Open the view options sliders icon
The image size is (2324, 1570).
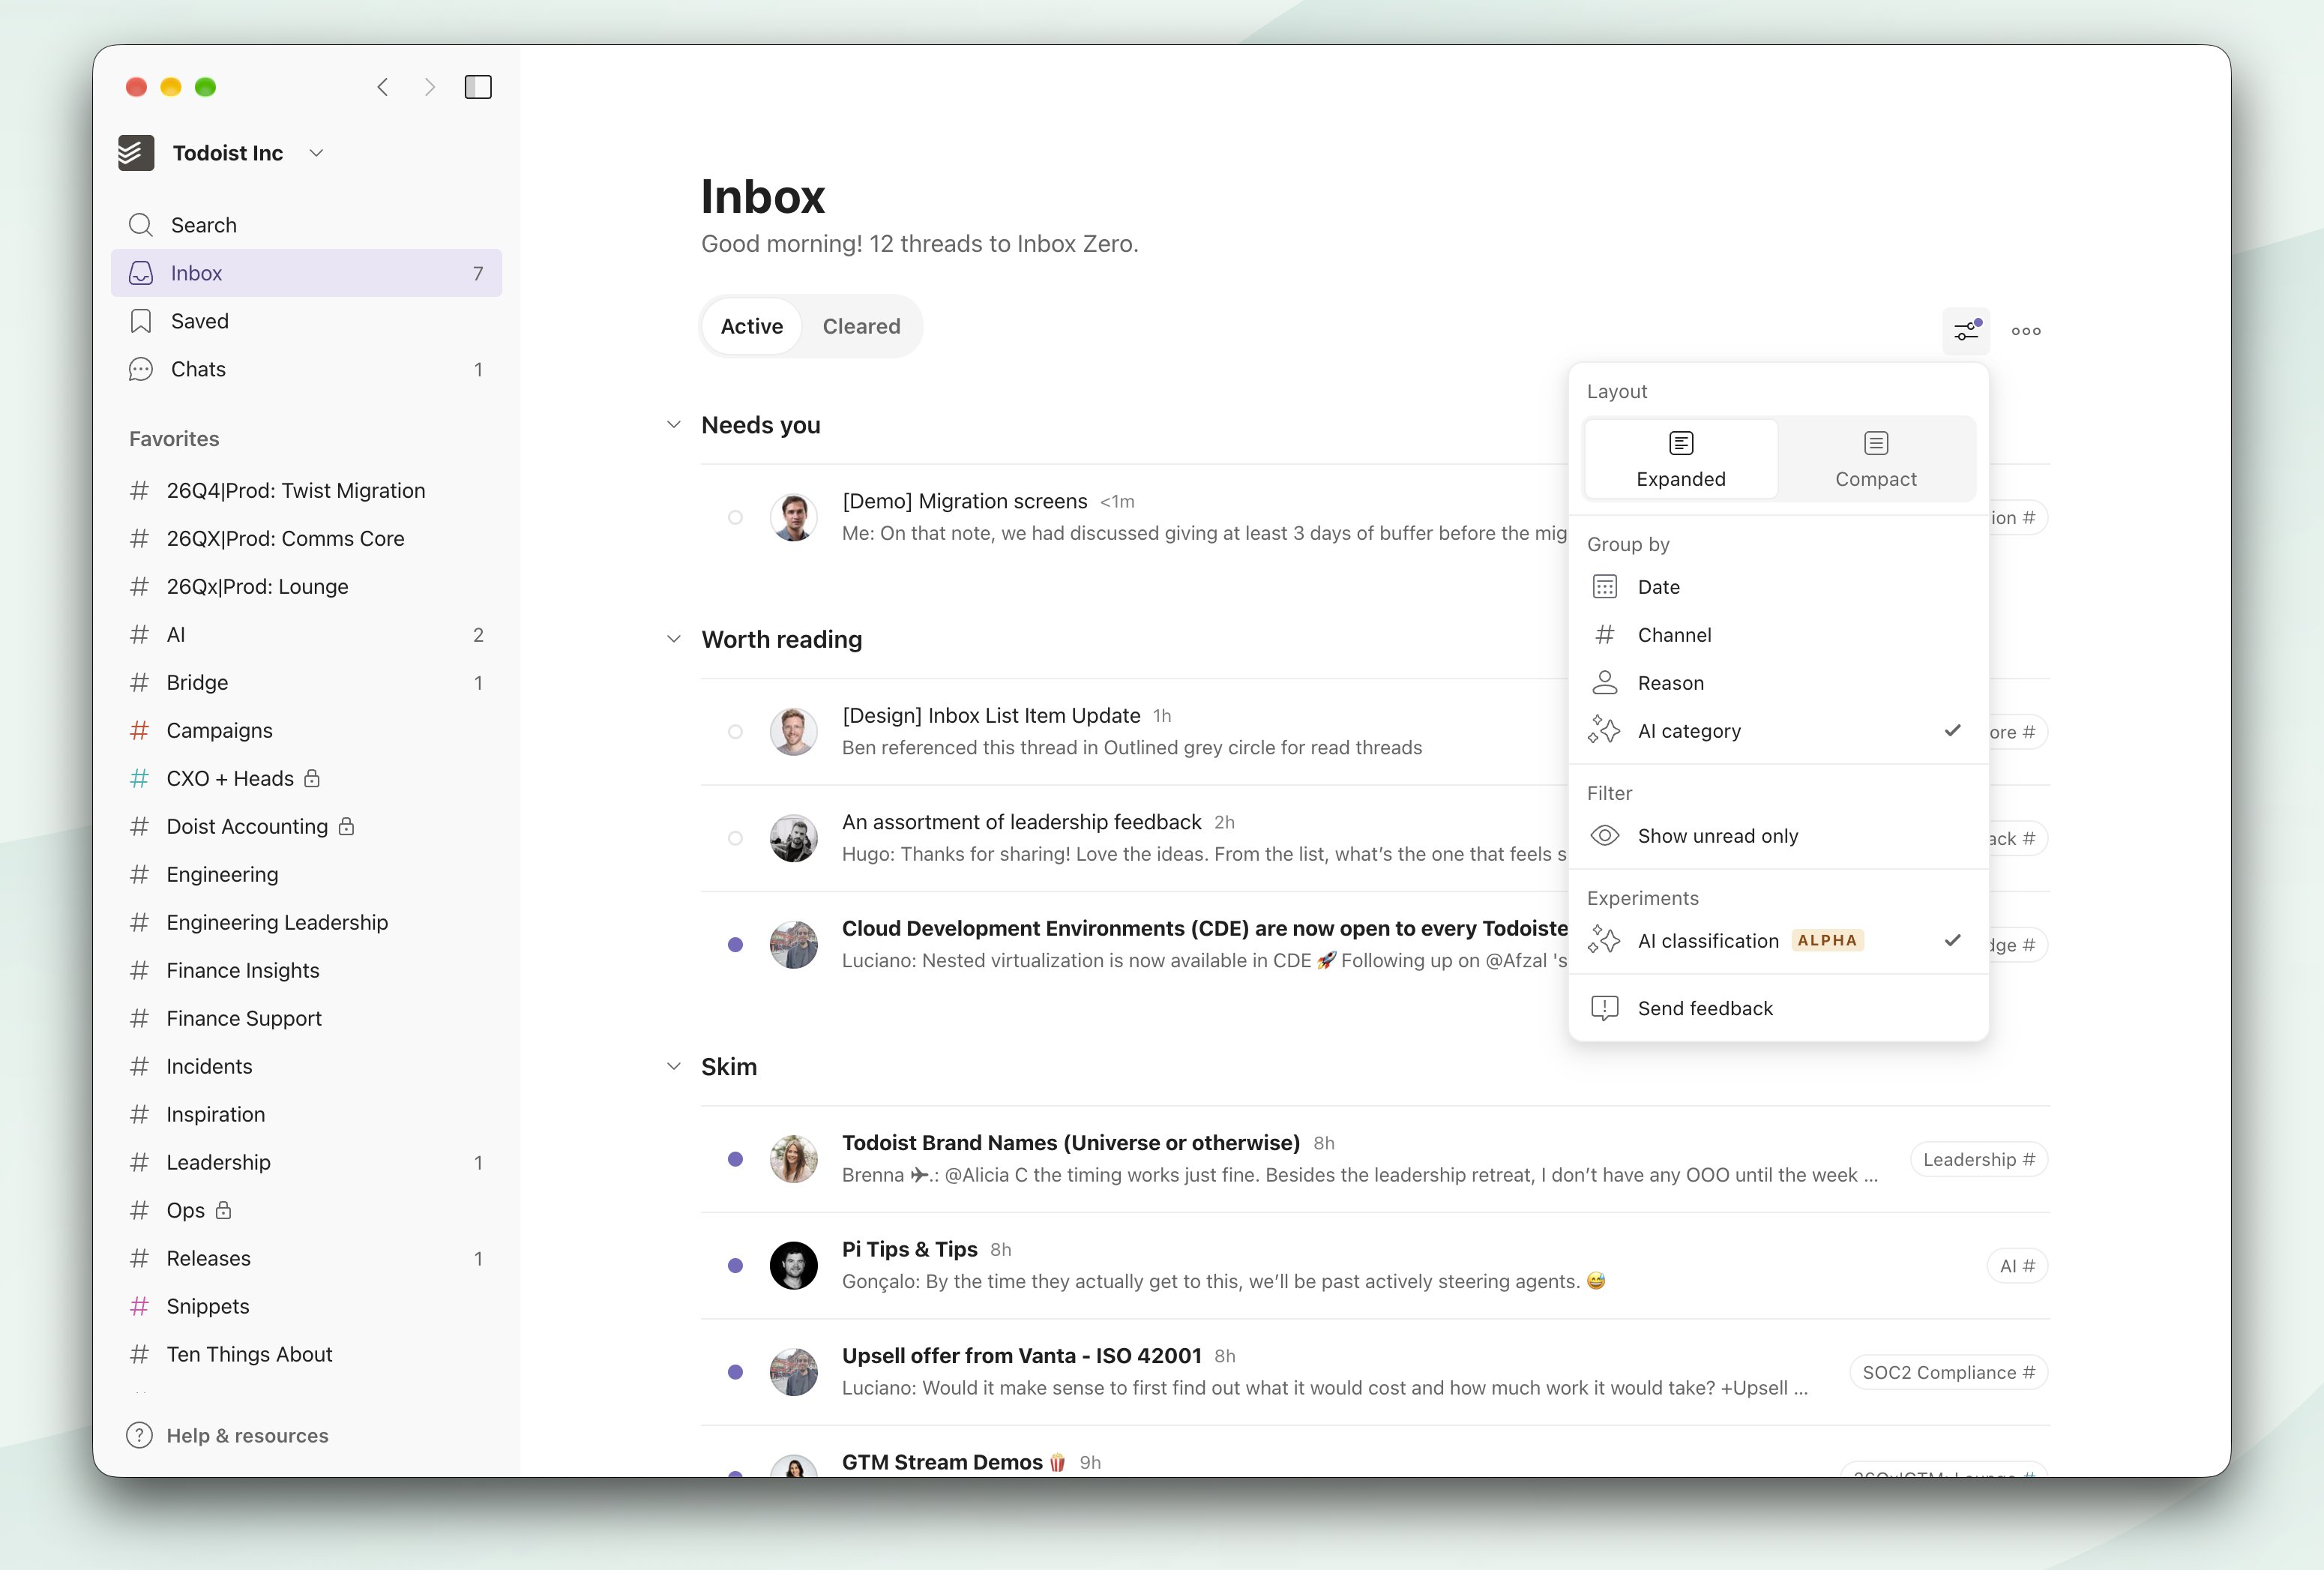pyautogui.click(x=1966, y=330)
